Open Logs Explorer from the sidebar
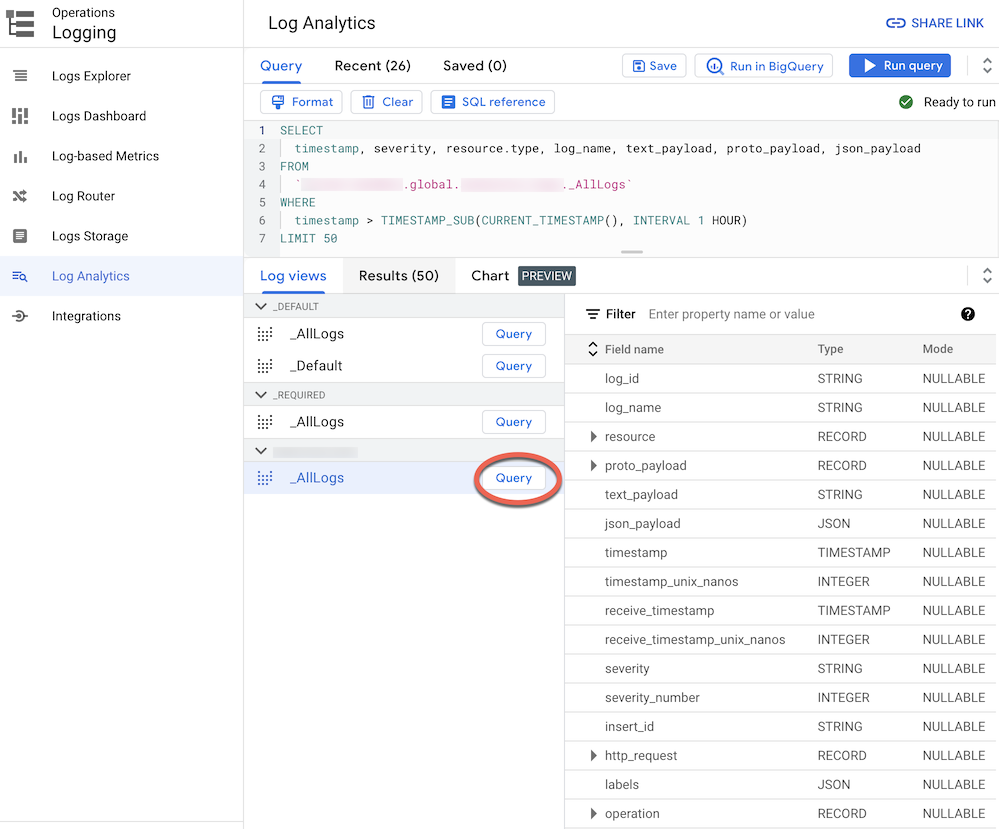Viewport: 999px width, 829px height. tap(86, 76)
